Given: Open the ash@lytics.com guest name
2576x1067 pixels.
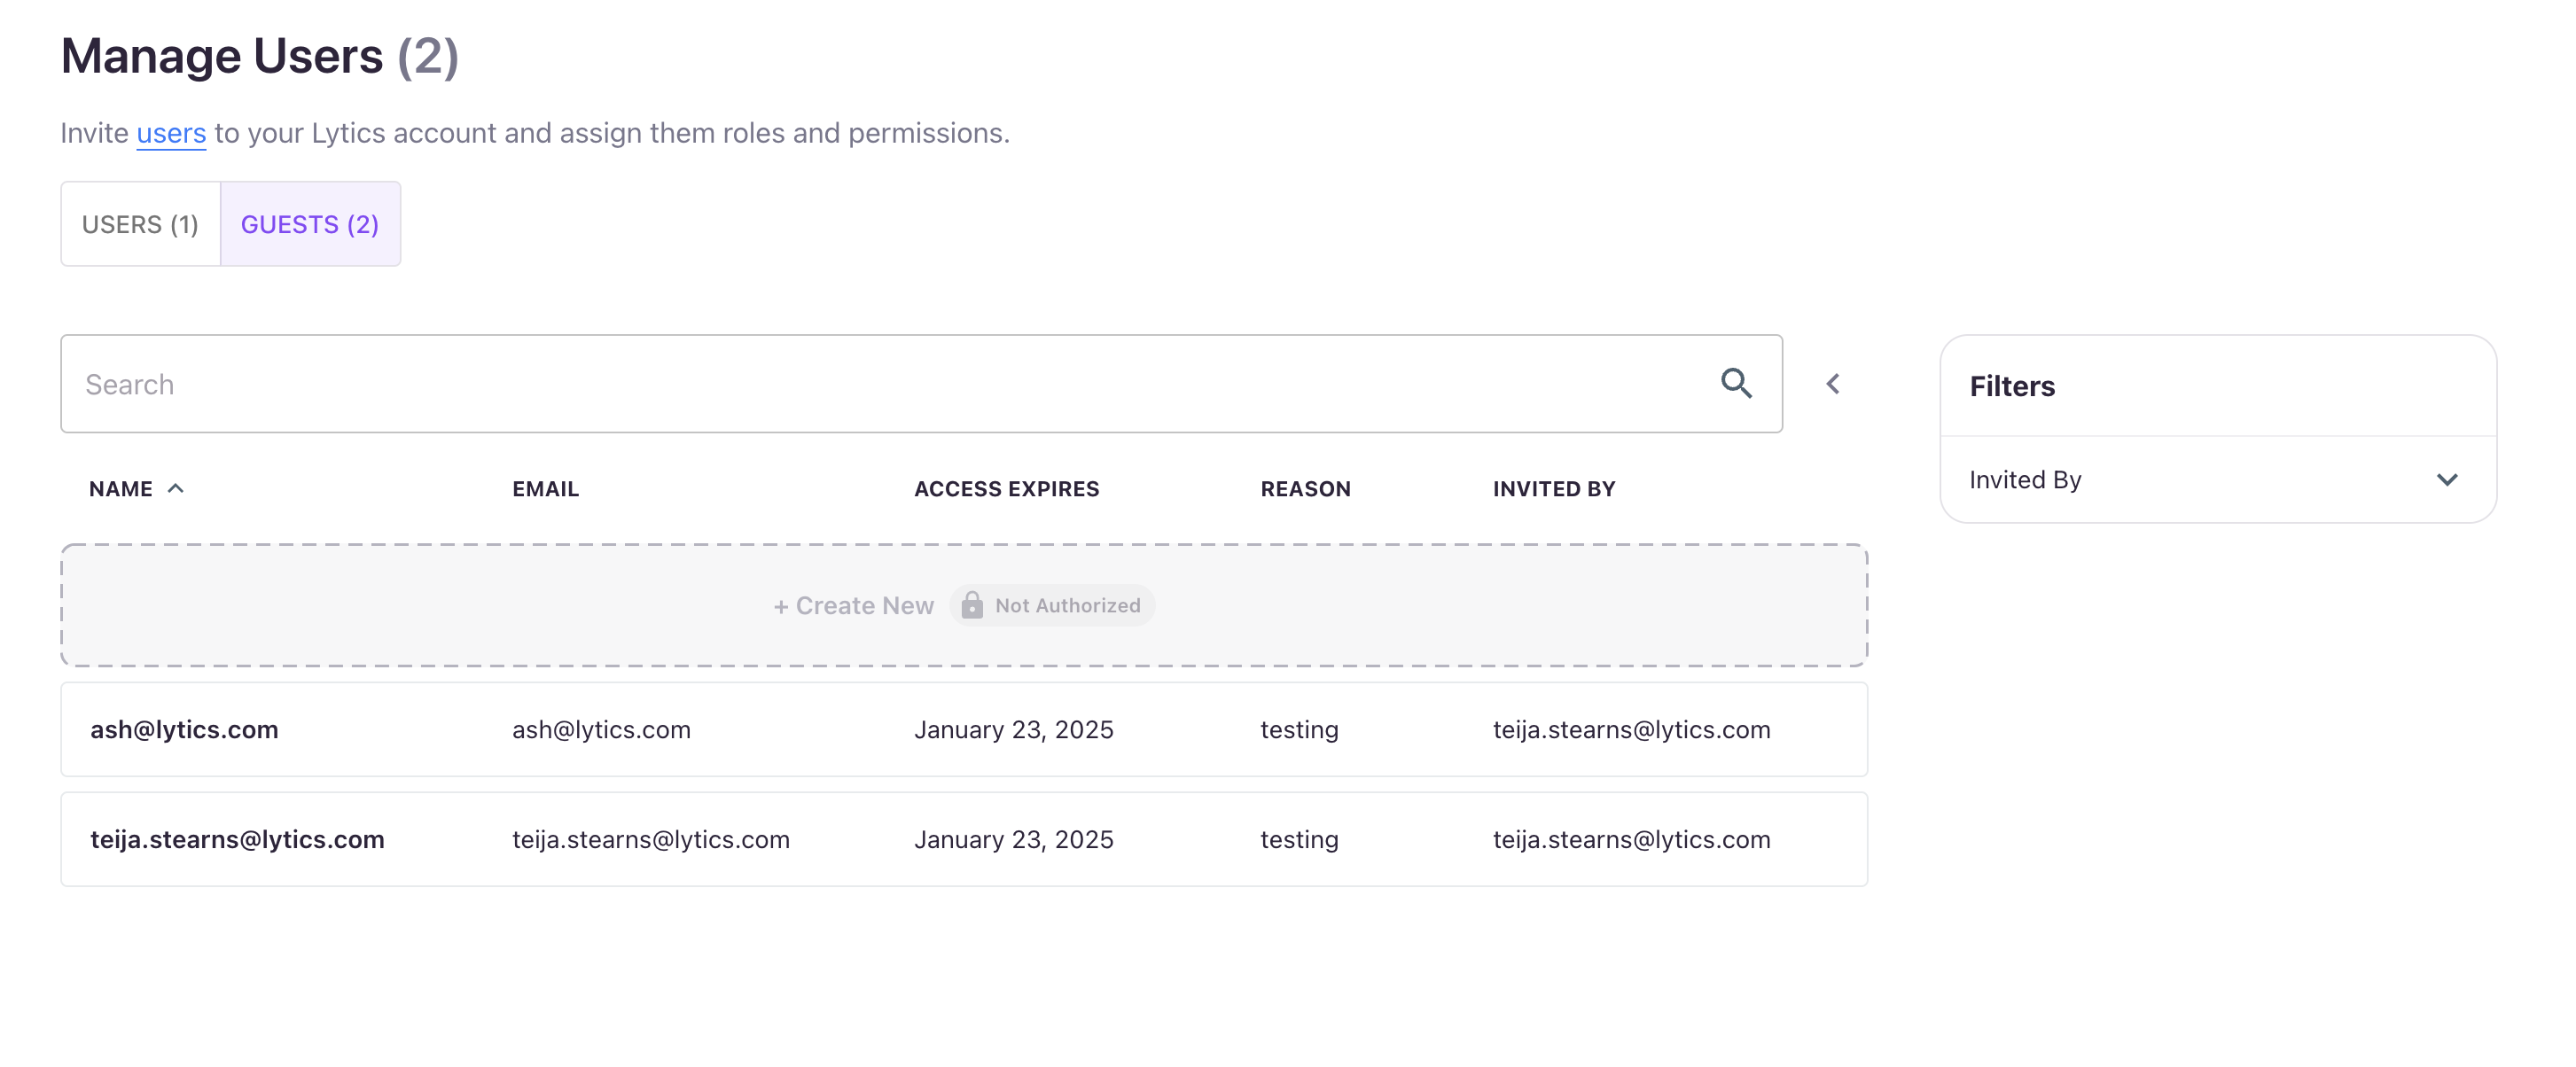Looking at the screenshot, I should (x=184, y=730).
